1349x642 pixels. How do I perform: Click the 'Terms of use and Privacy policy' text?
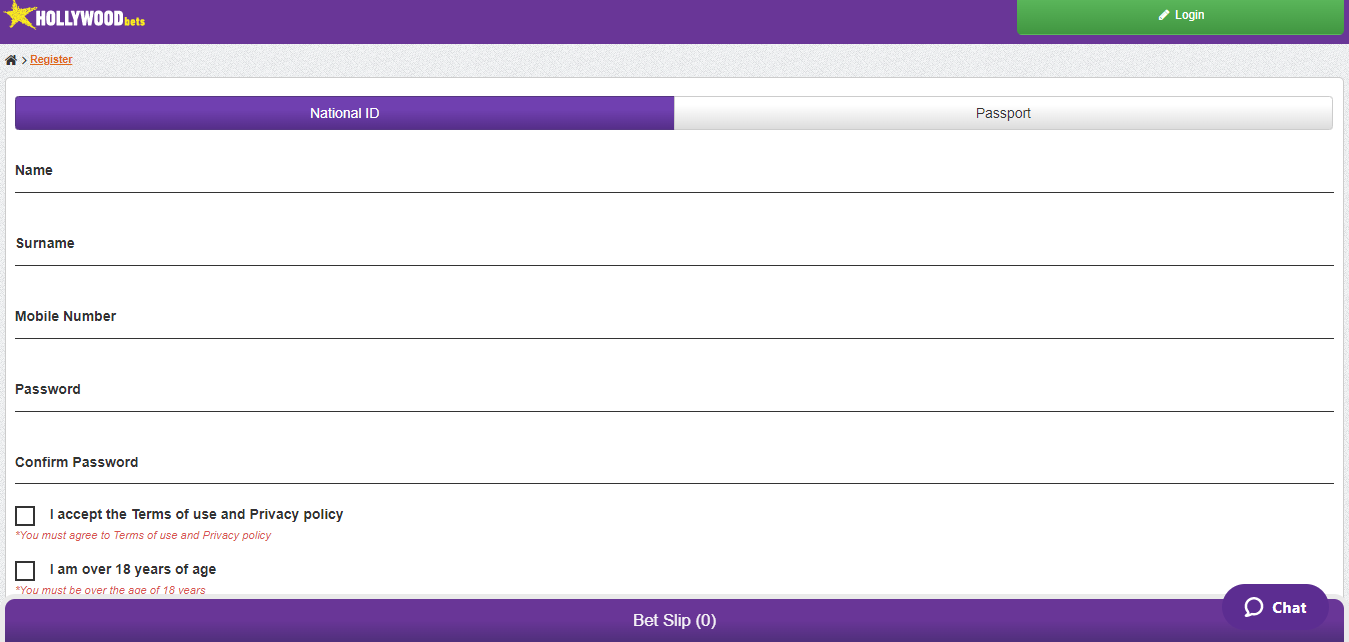(x=237, y=514)
